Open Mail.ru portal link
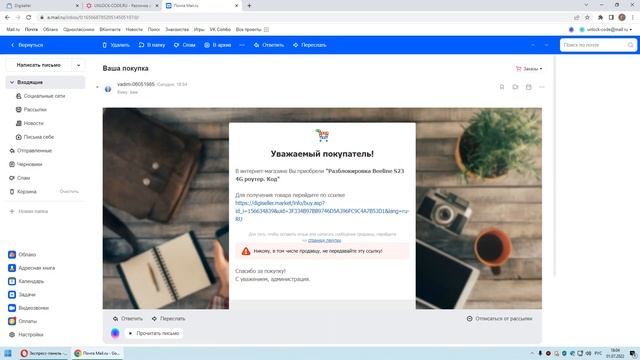This screenshot has width=640, height=360. [13, 29]
